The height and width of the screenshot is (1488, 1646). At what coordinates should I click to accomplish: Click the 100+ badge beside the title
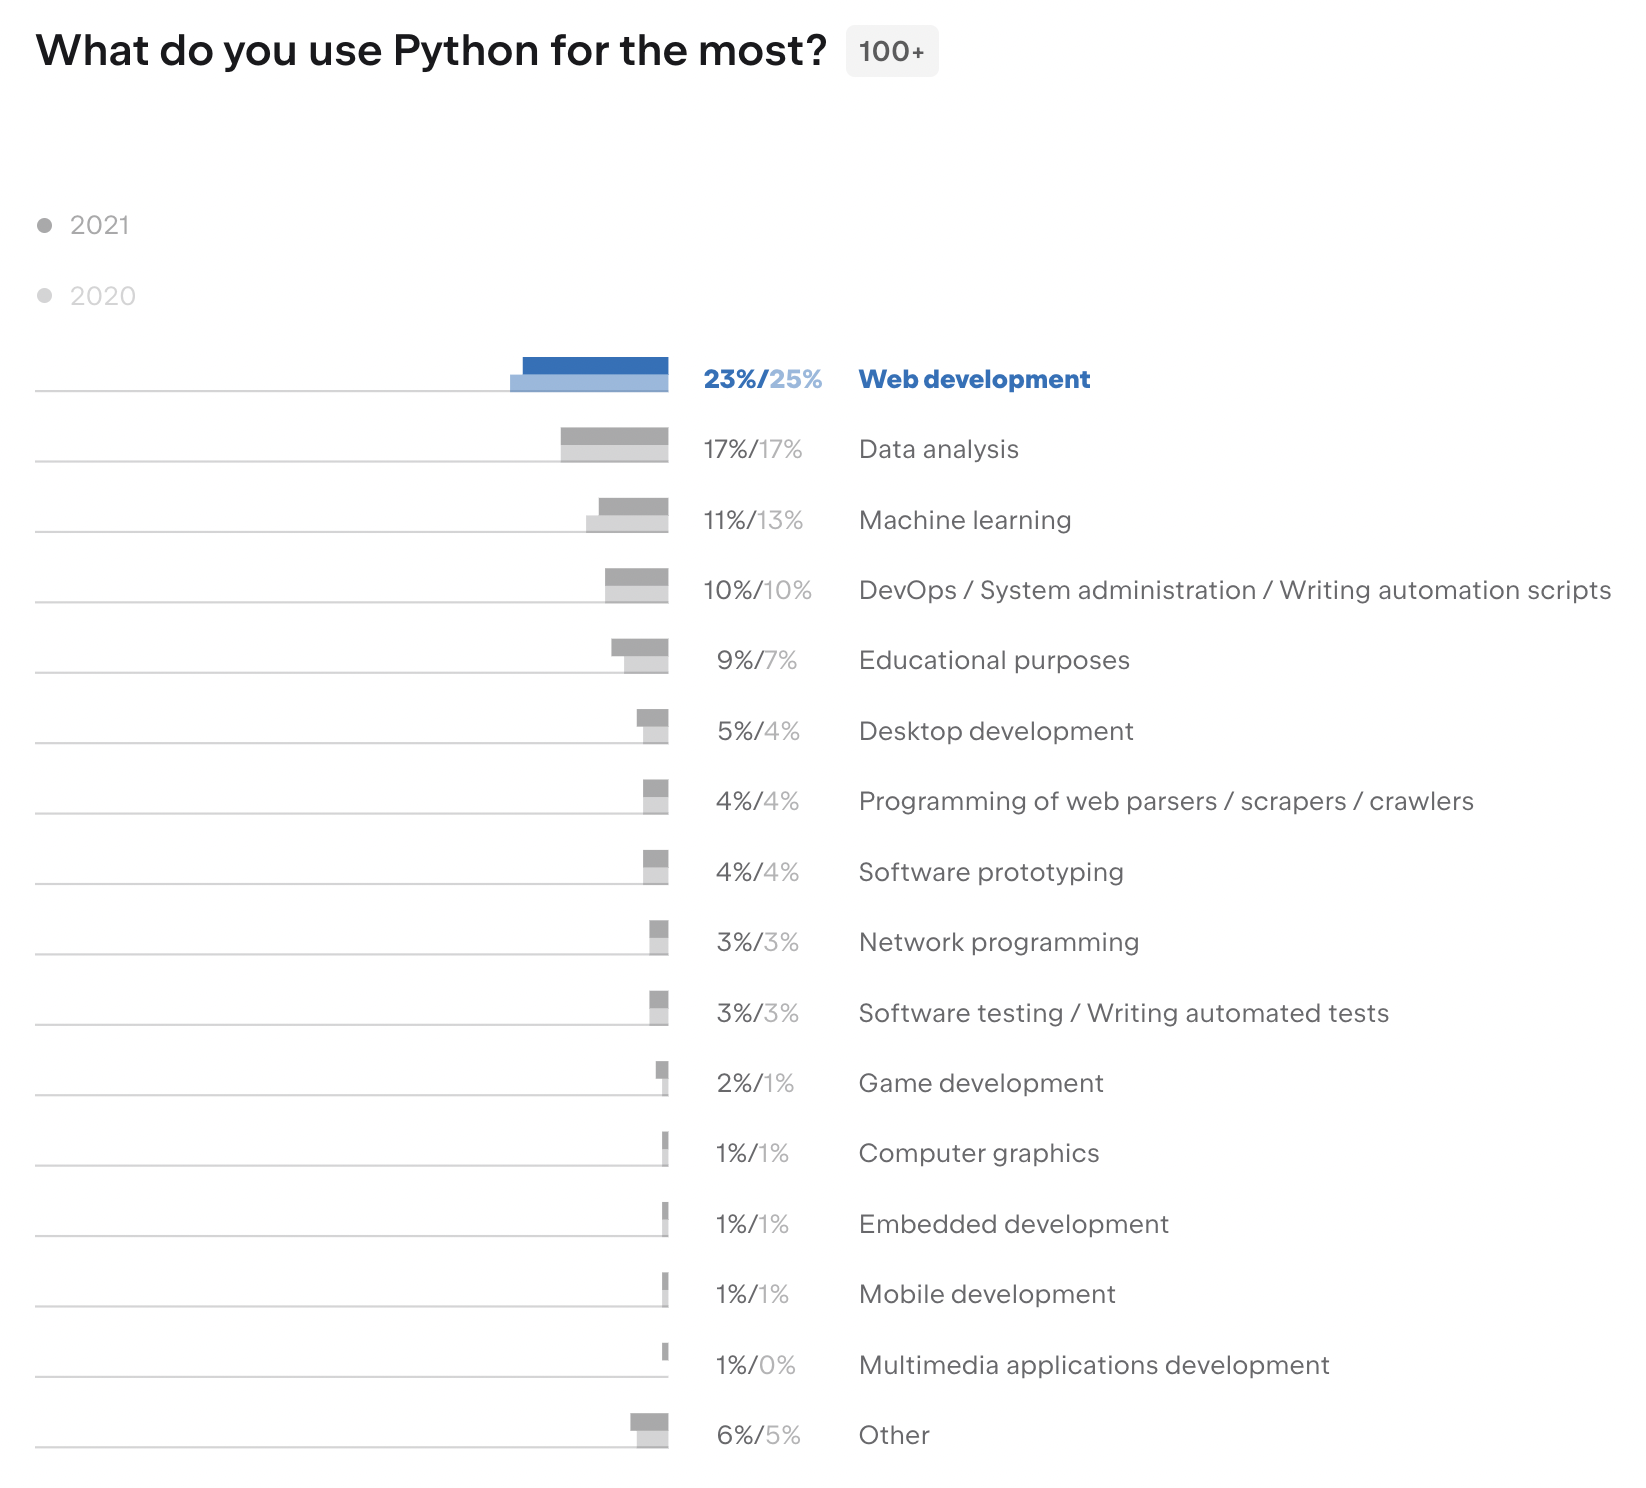(x=892, y=51)
